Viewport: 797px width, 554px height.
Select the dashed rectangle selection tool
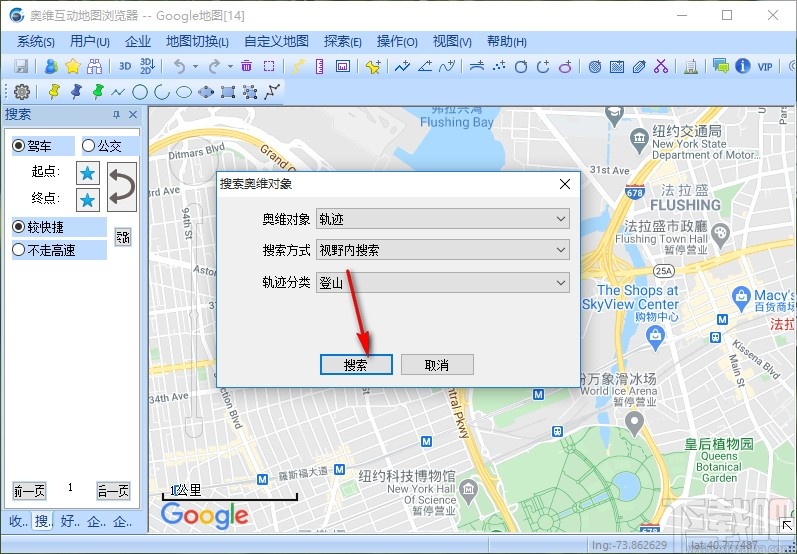tap(269, 66)
